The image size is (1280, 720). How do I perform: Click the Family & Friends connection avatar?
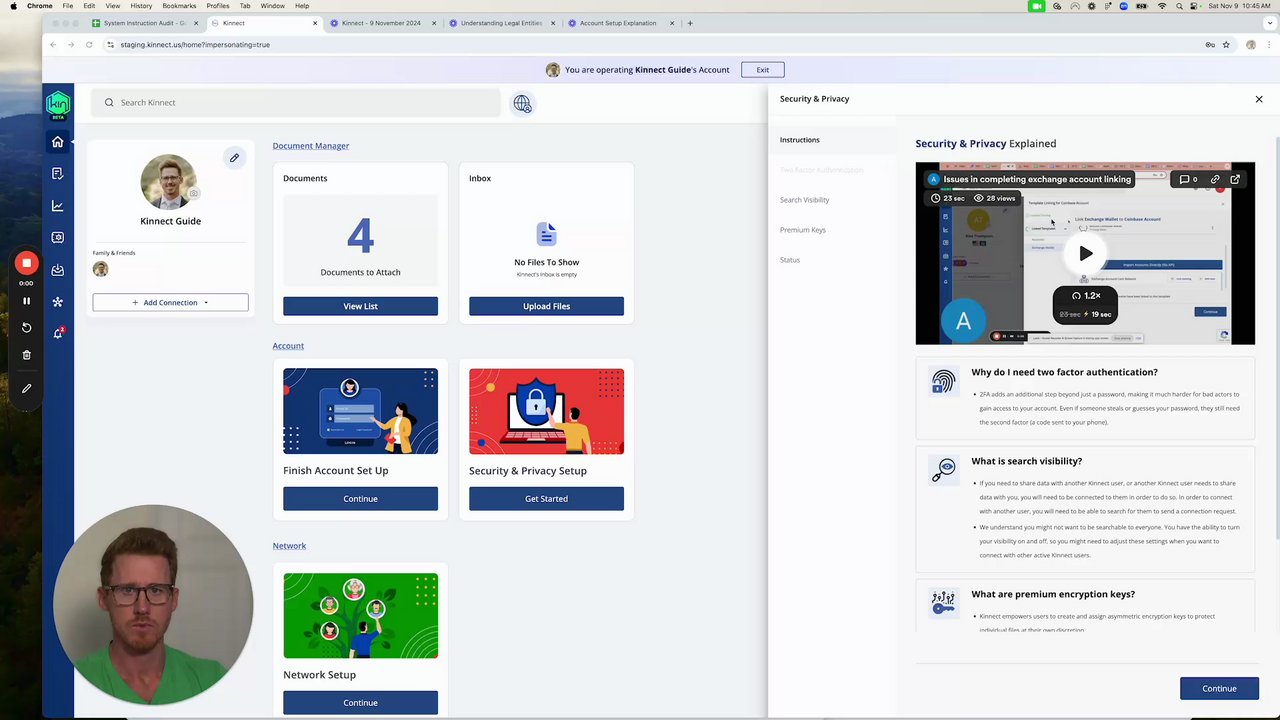[100, 269]
